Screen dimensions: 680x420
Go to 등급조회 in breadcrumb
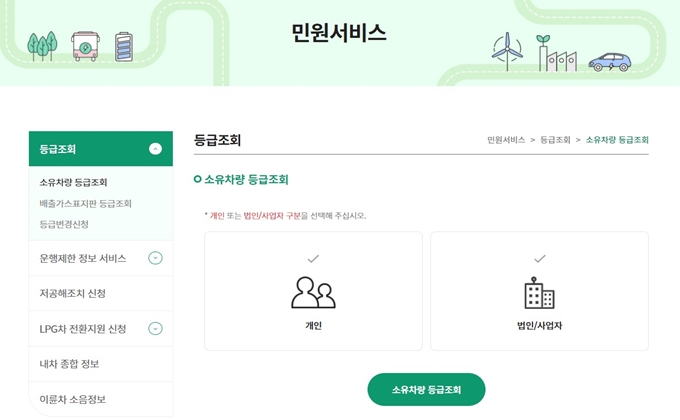click(x=555, y=140)
